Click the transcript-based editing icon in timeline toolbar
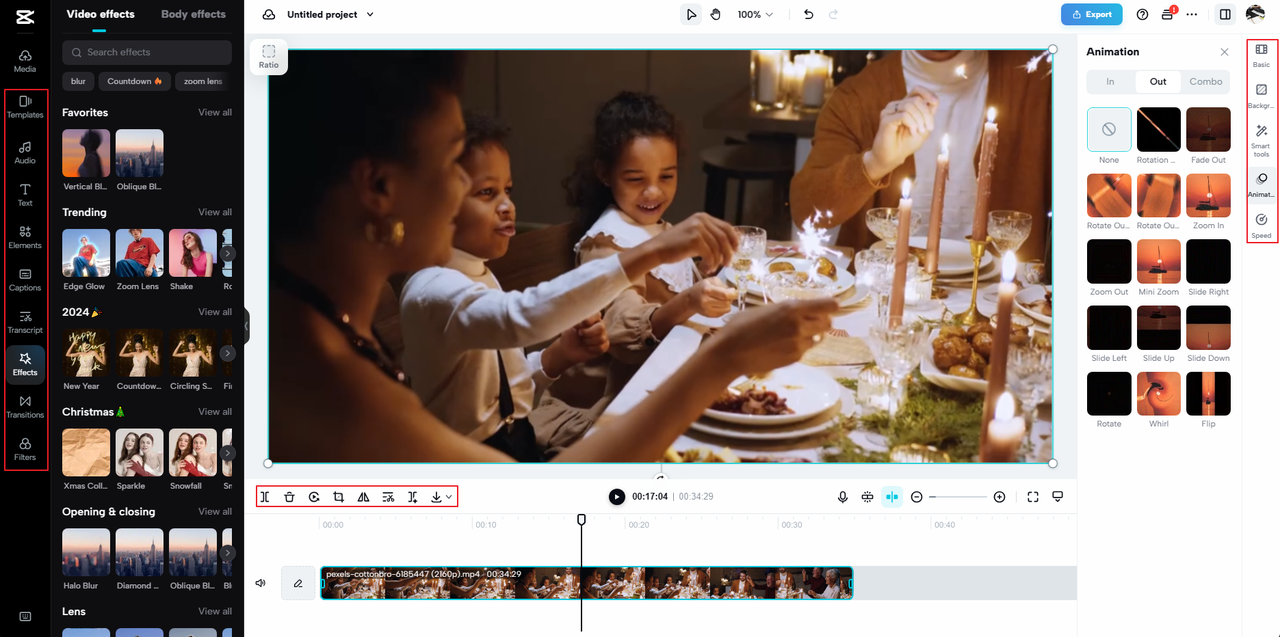1280x637 pixels. pyautogui.click(x=389, y=497)
